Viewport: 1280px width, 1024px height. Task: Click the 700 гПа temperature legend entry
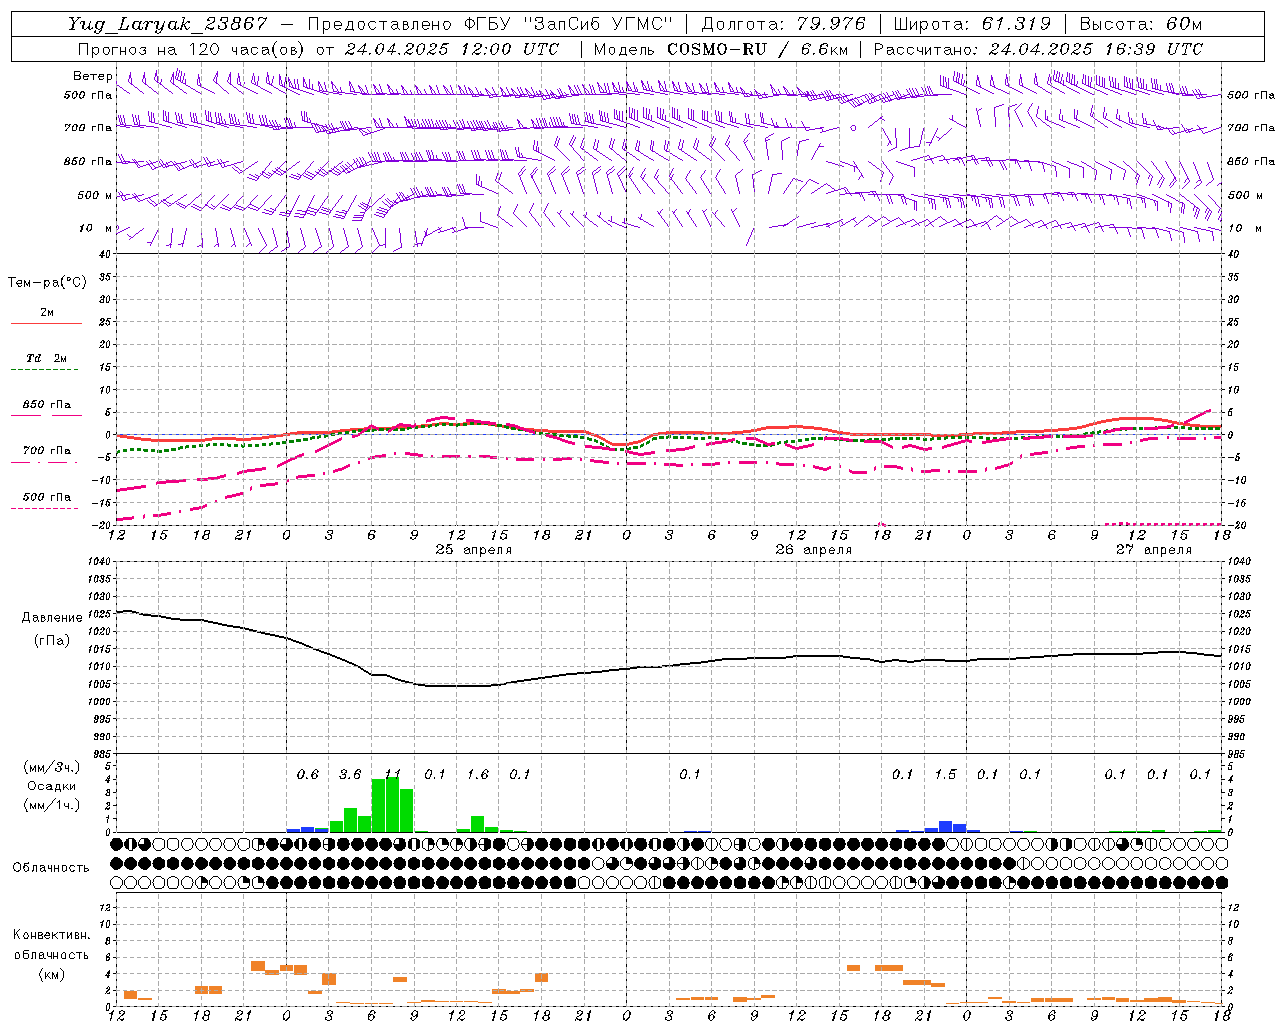tap(46, 450)
